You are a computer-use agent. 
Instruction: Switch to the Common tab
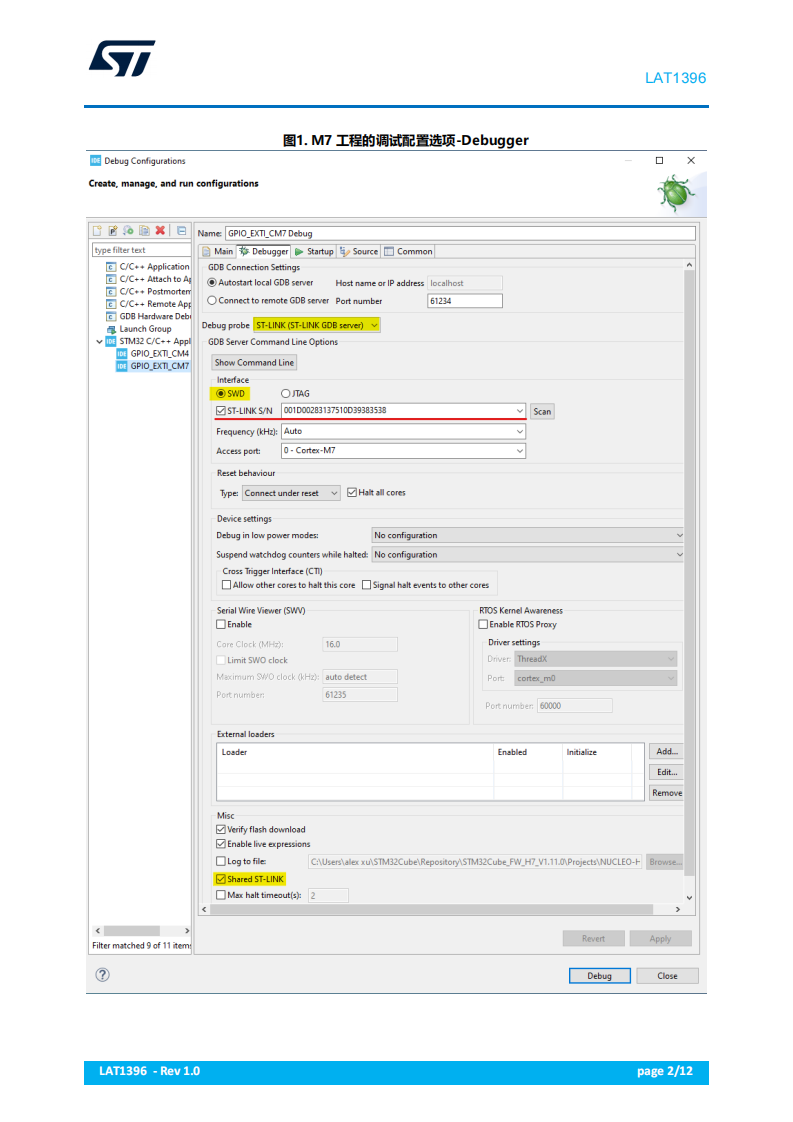(x=408, y=251)
